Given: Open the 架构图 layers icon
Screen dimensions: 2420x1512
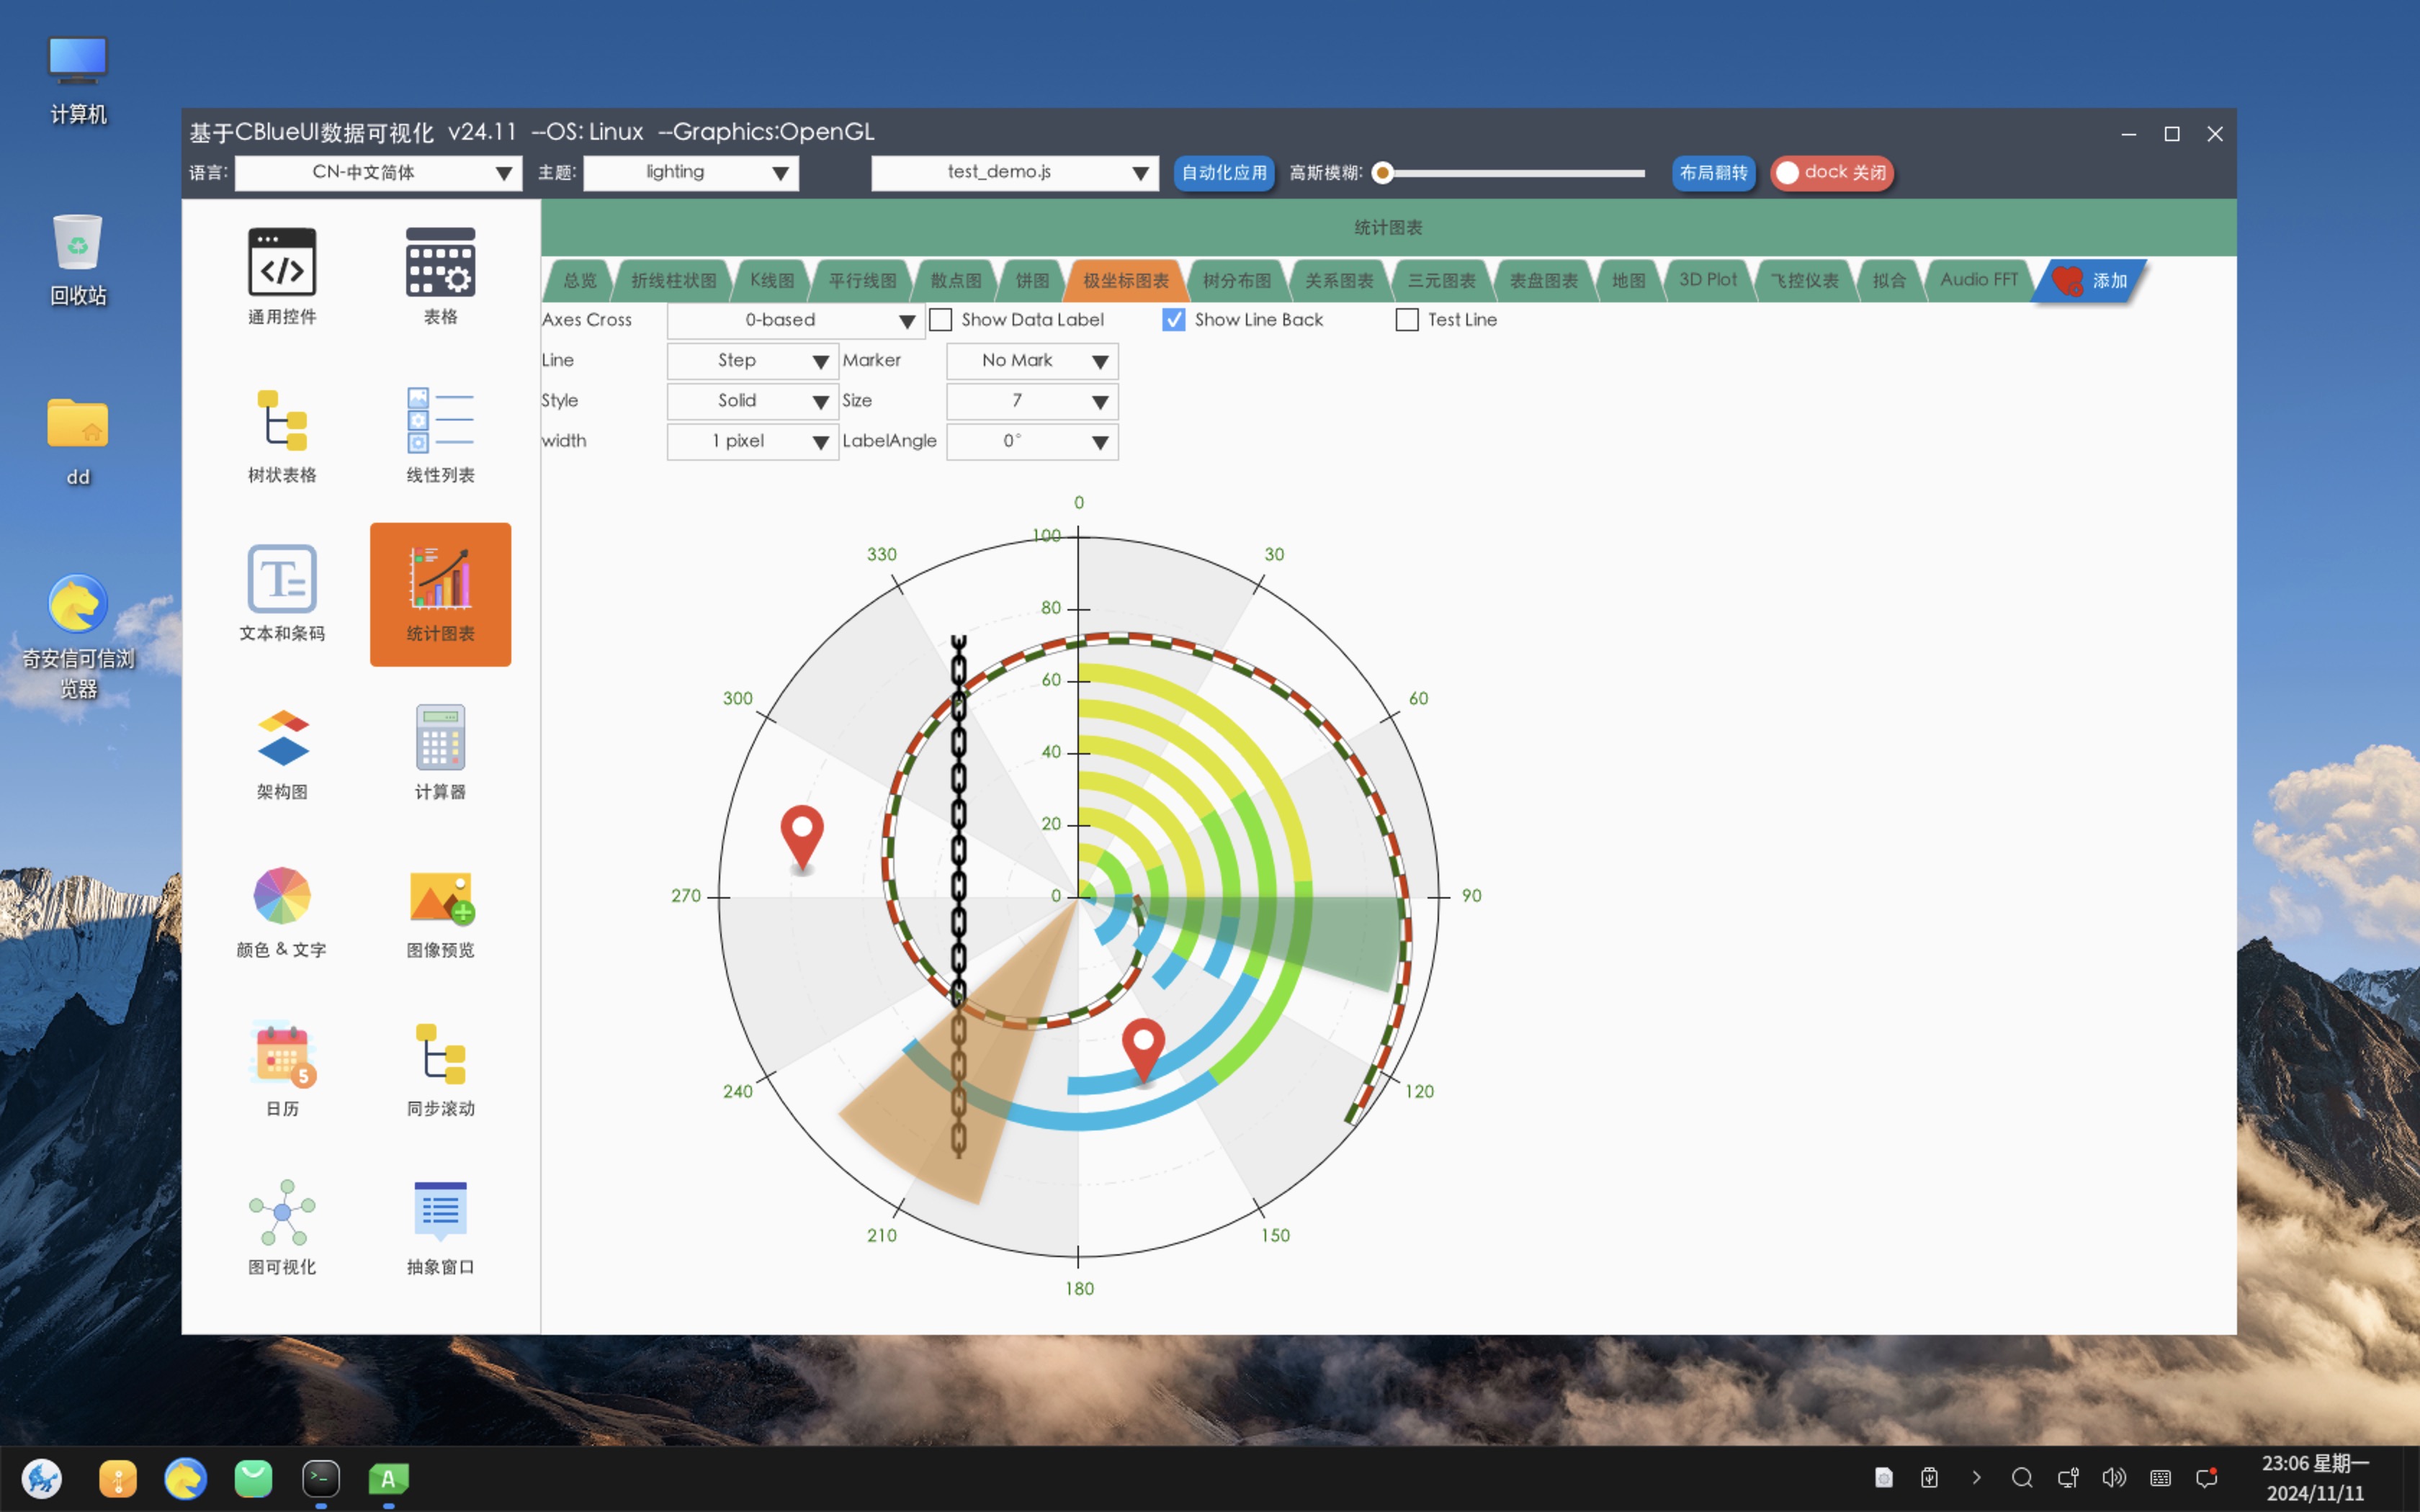Looking at the screenshot, I should click(282, 738).
